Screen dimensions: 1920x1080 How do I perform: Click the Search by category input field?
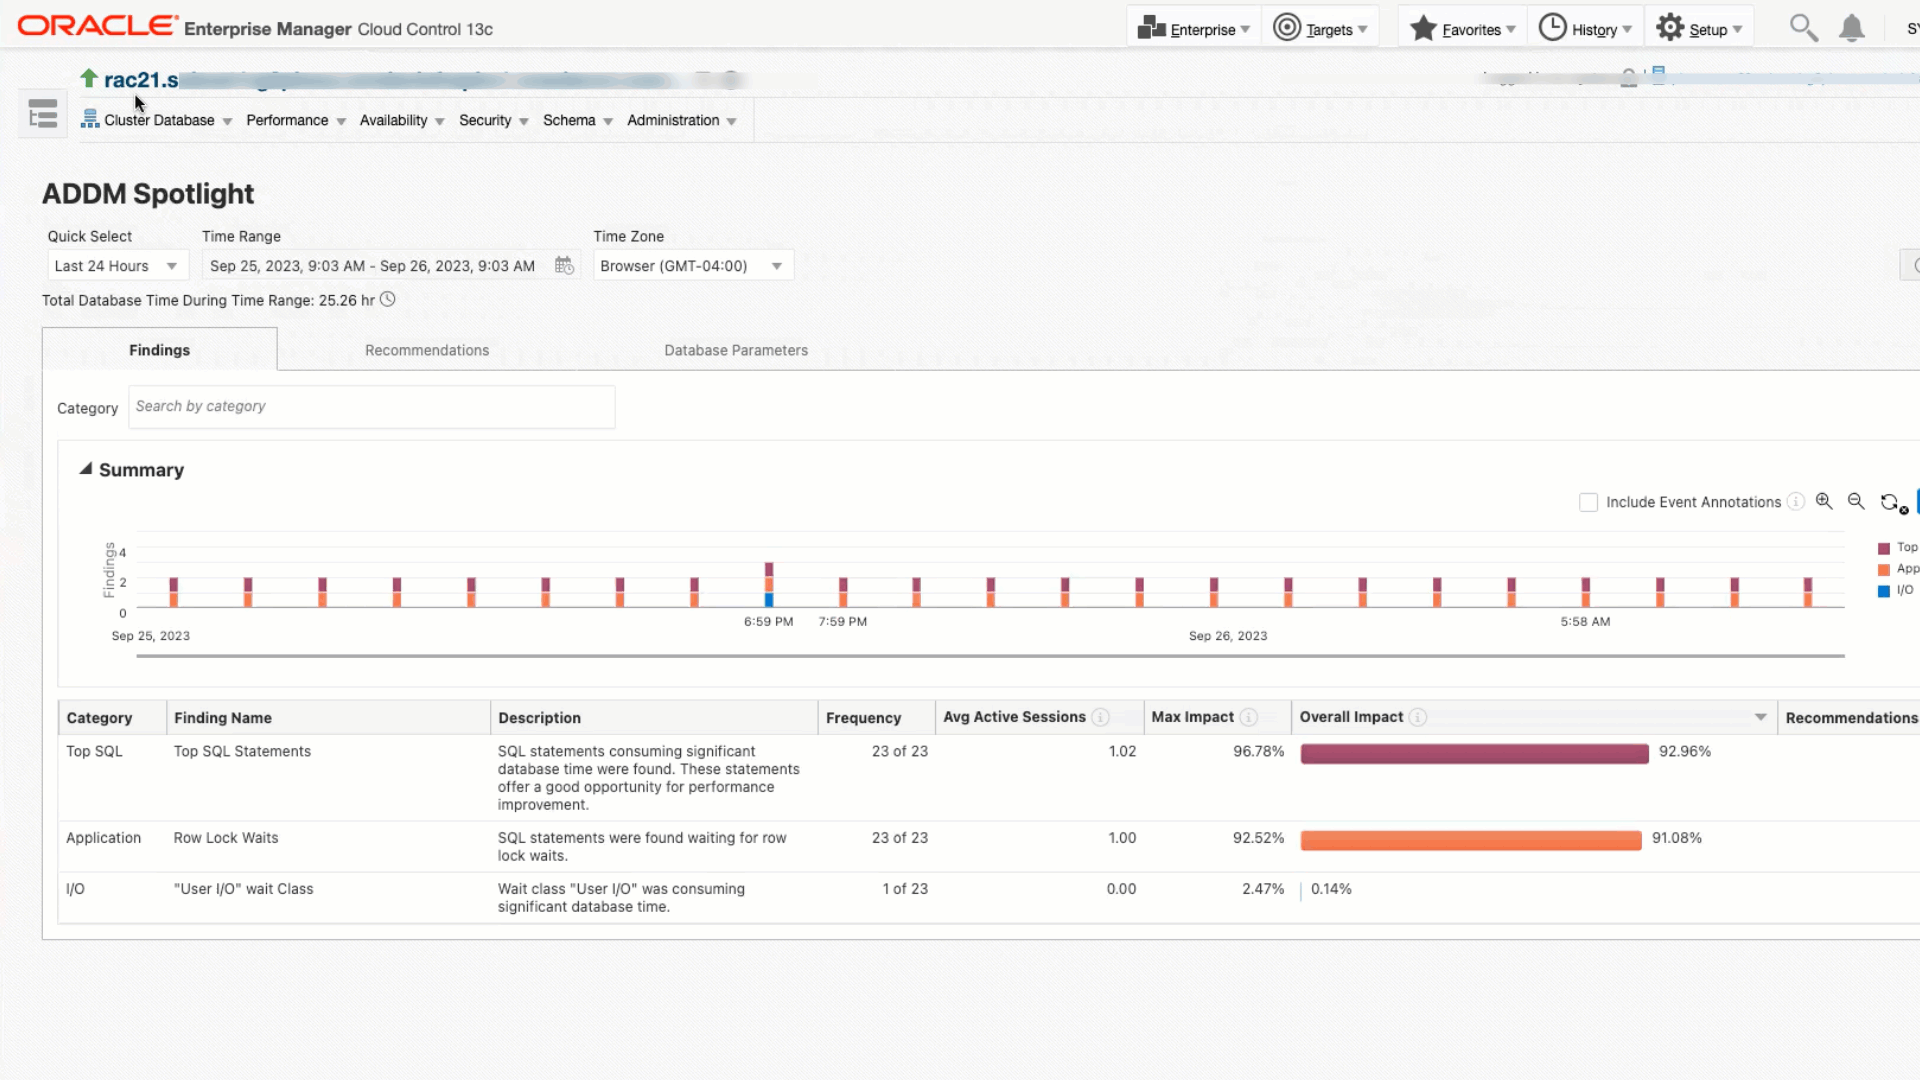point(371,407)
